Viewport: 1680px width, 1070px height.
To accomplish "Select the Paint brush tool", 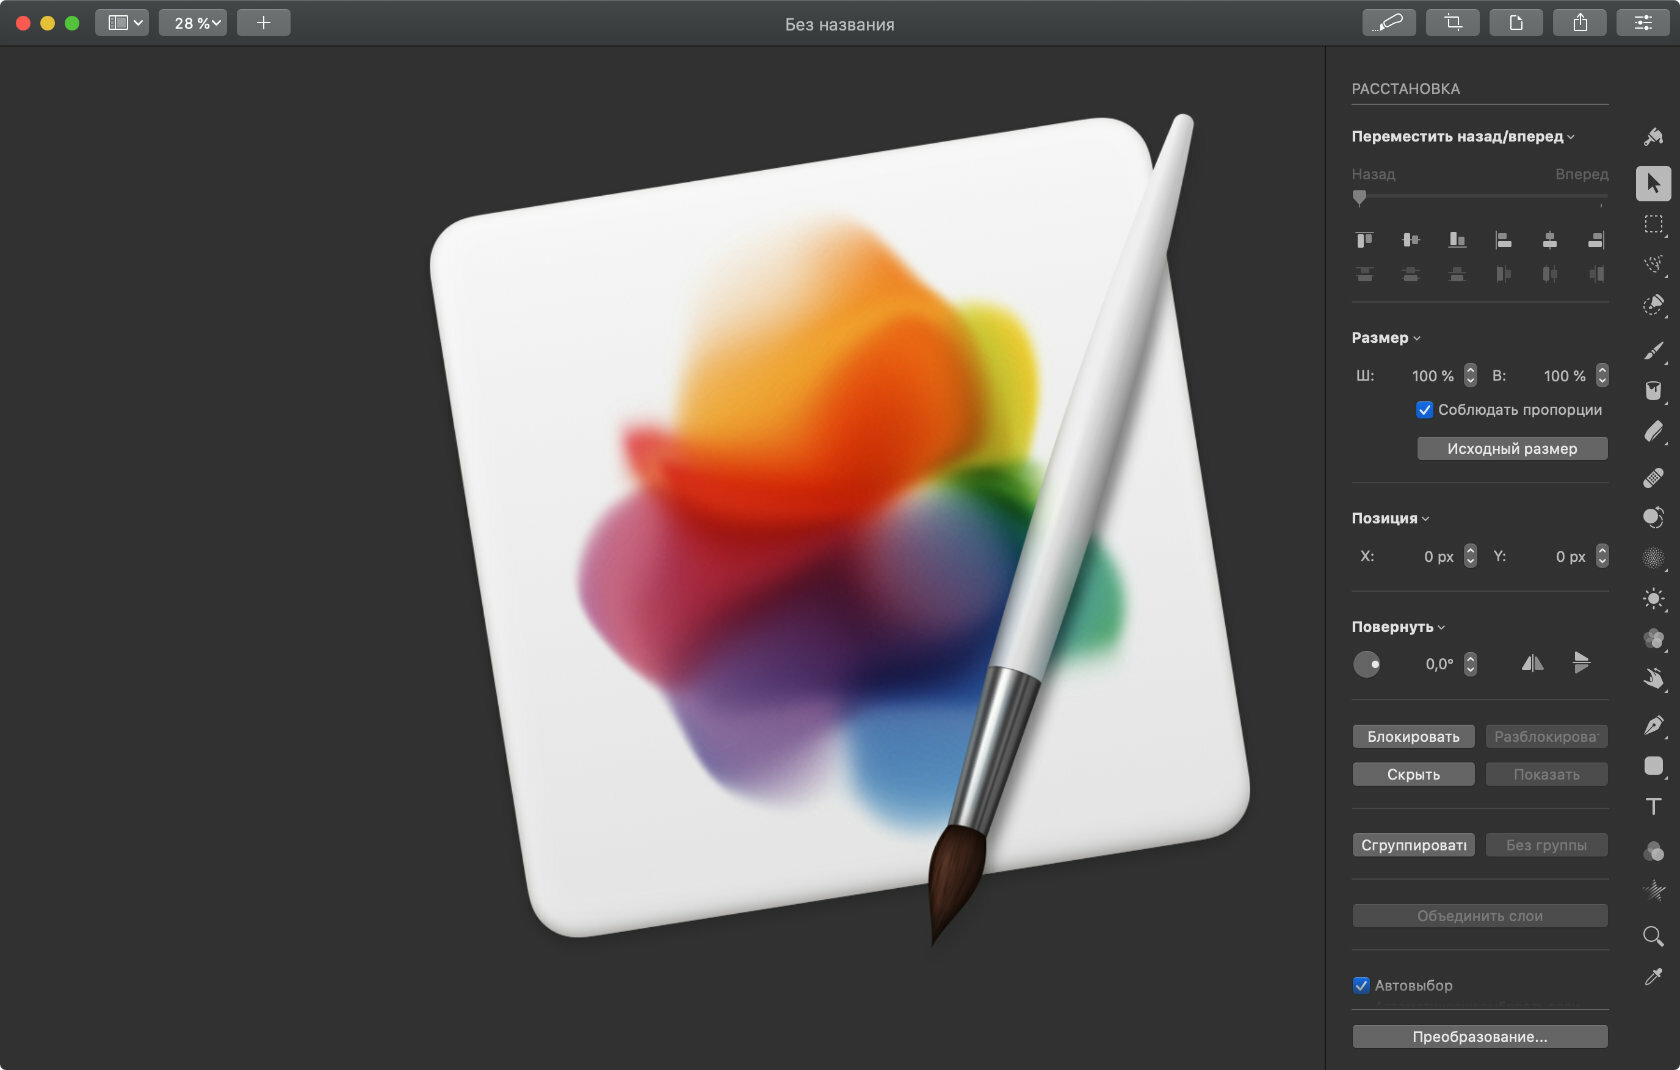I will point(1653,350).
